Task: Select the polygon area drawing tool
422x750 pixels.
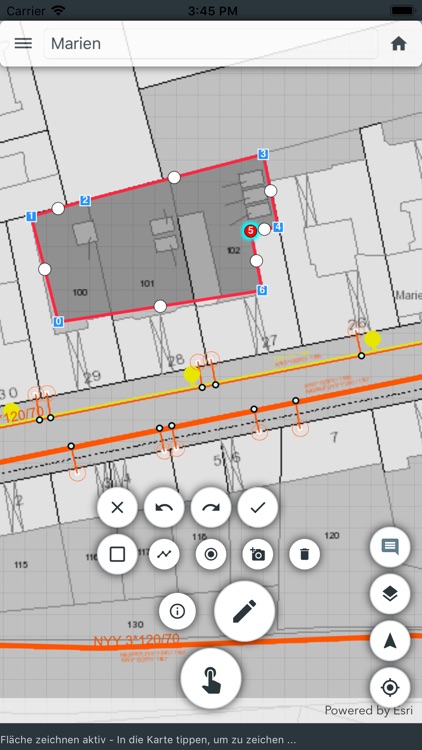Action: [117, 554]
